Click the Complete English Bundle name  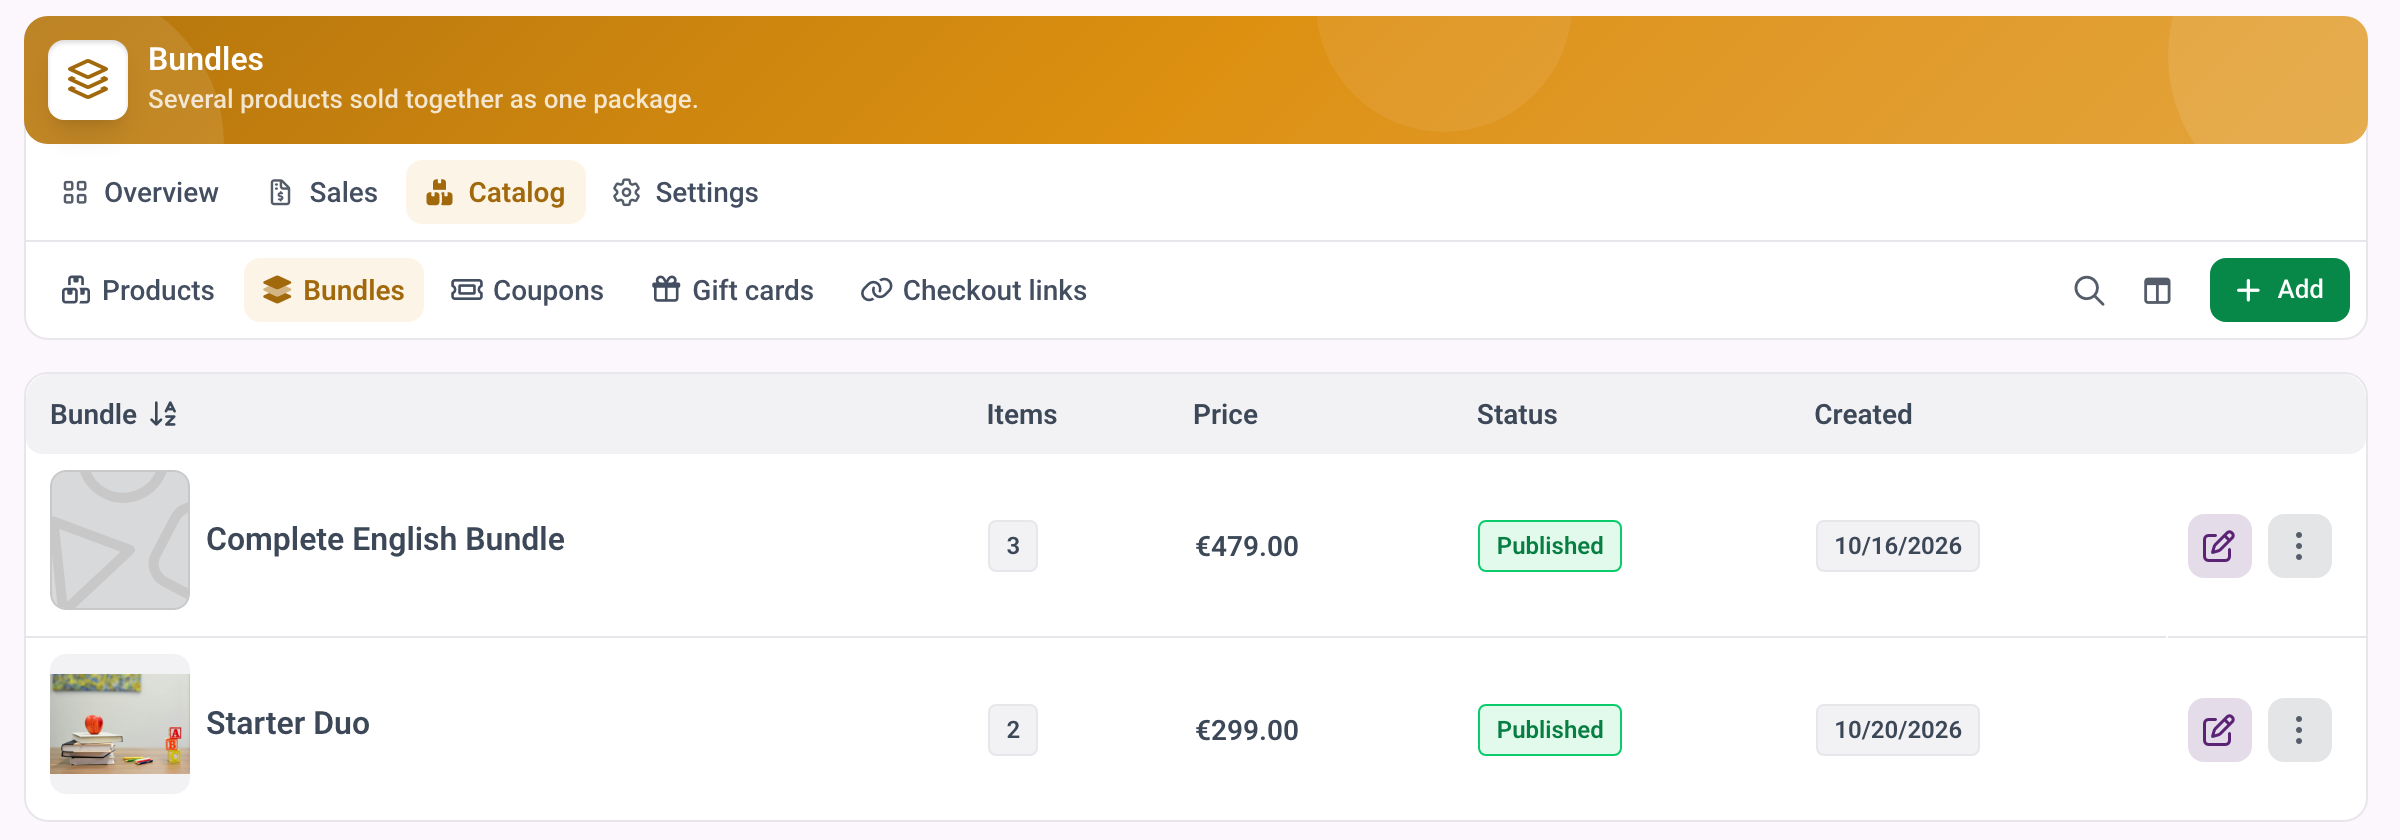coord(385,539)
